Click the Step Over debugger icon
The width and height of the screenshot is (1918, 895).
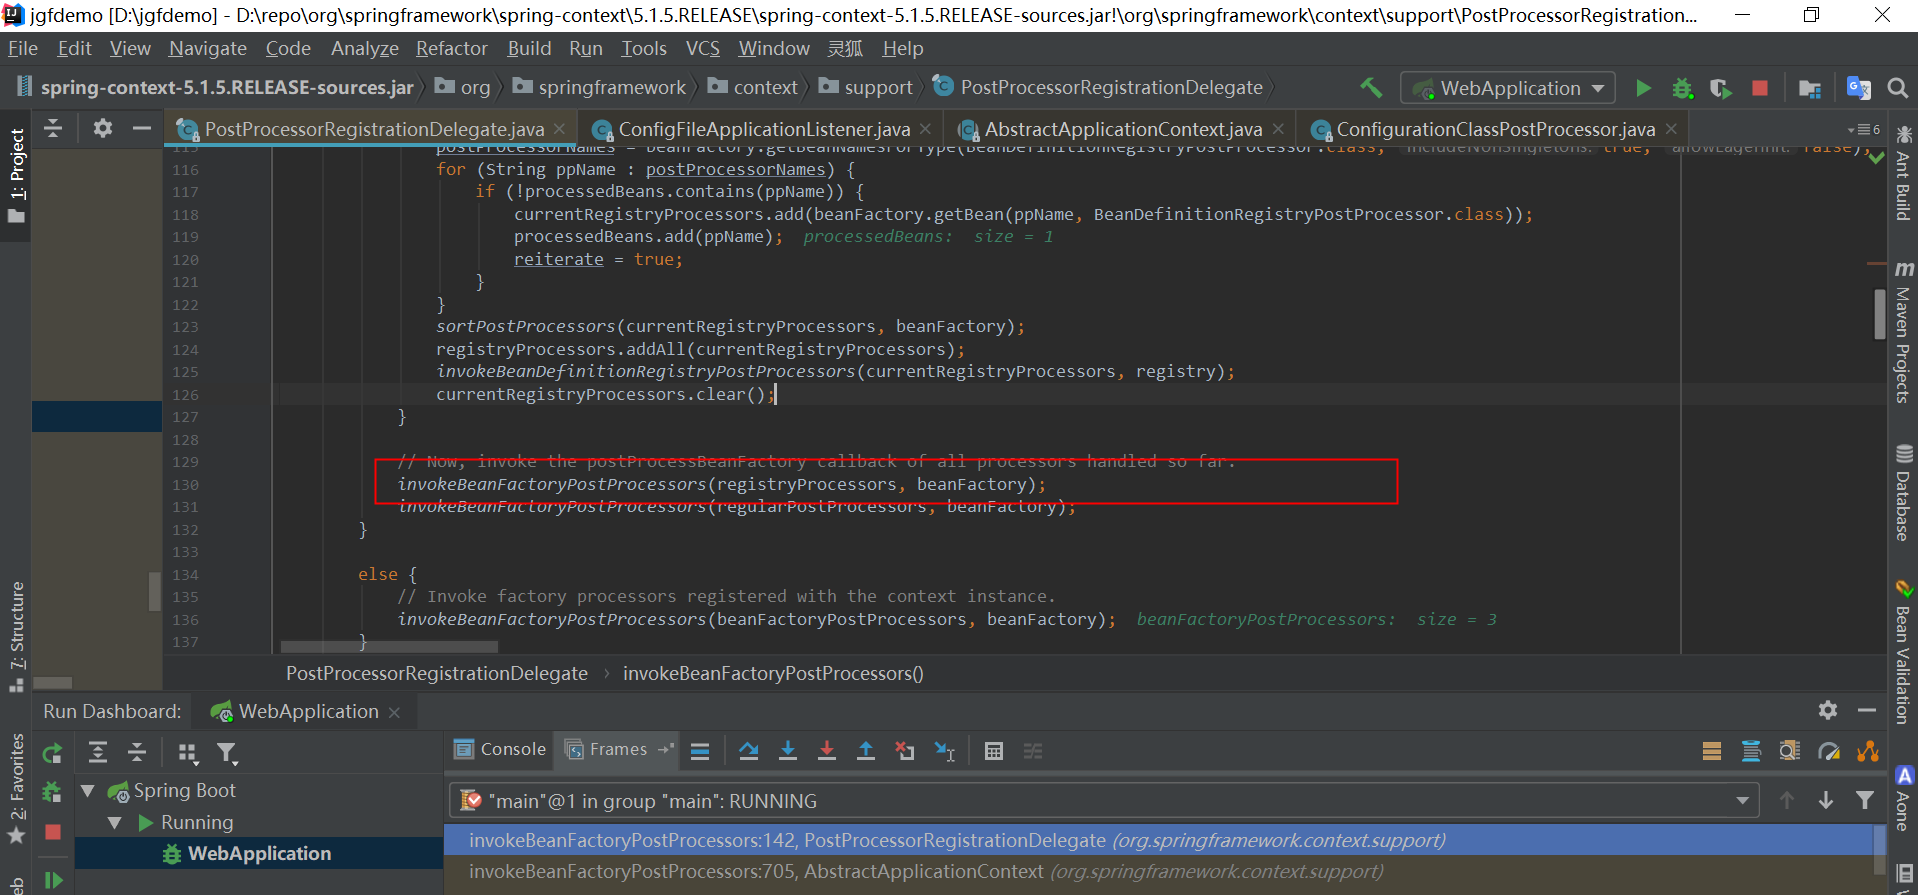[x=748, y=751]
